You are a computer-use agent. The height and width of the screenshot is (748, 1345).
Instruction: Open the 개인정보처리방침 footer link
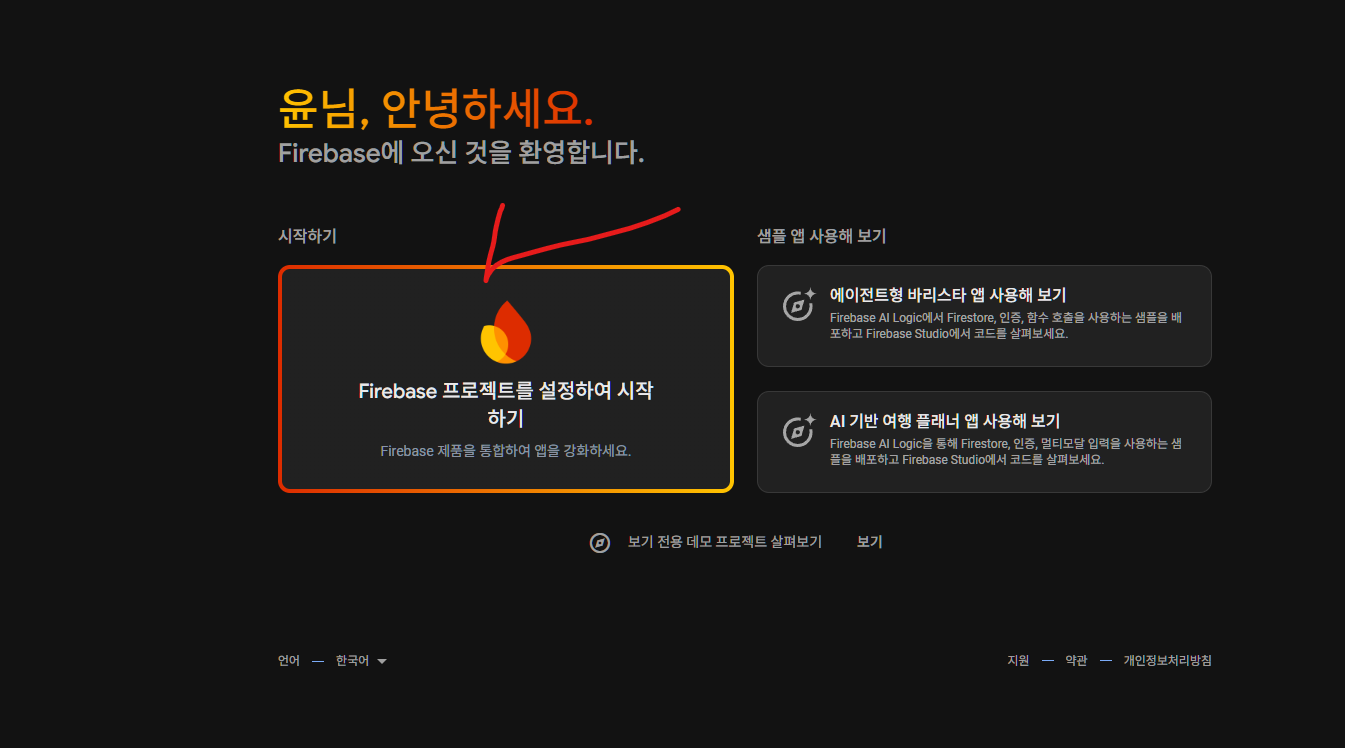tap(1167, 661)
